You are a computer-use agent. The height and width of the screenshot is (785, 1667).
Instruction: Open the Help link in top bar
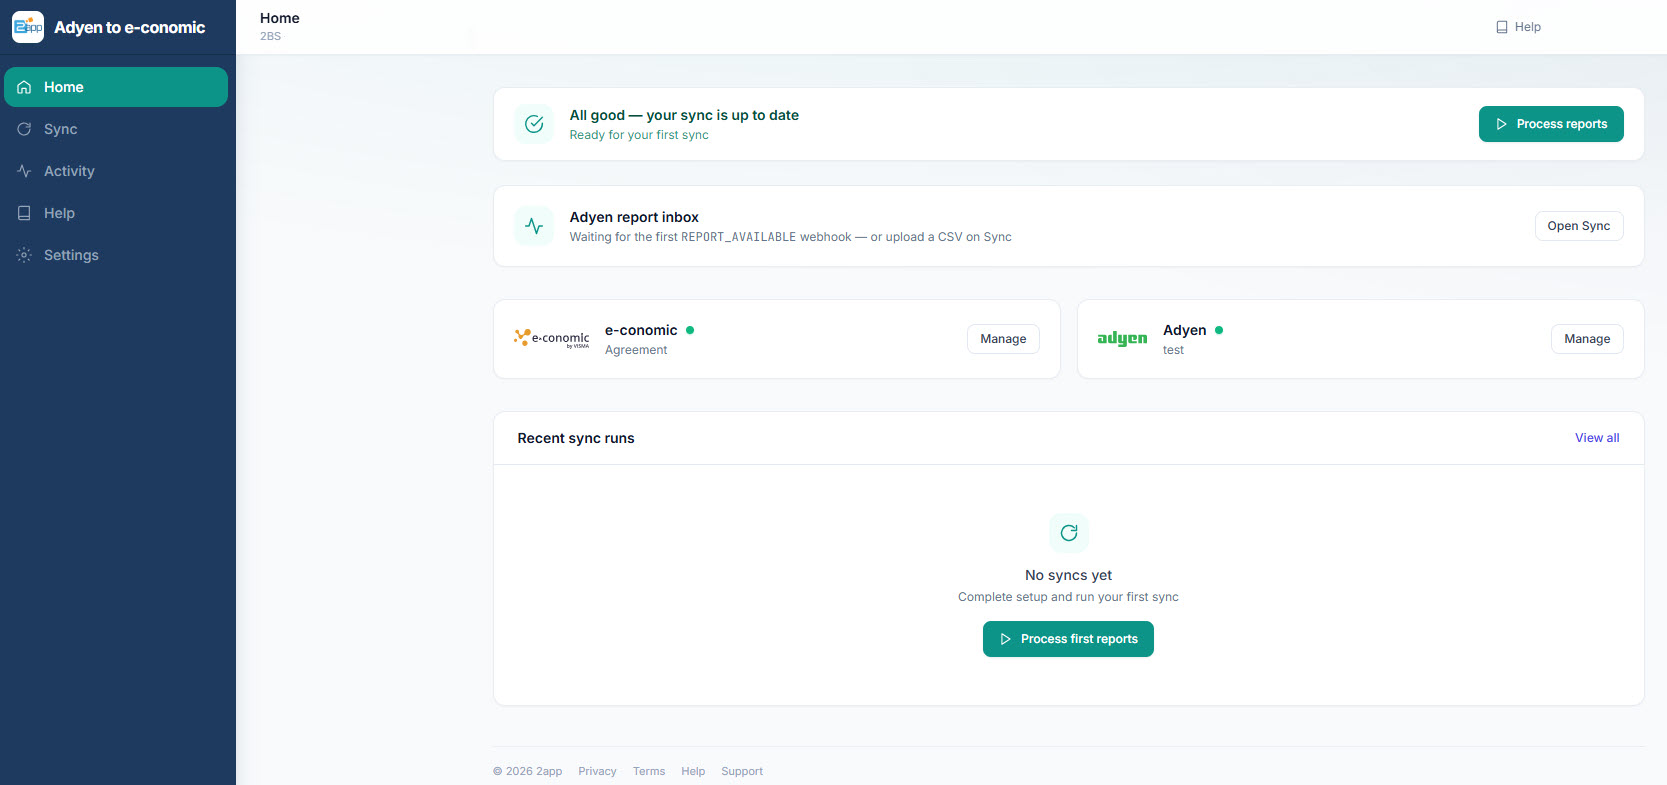[x=1518, y=27]
